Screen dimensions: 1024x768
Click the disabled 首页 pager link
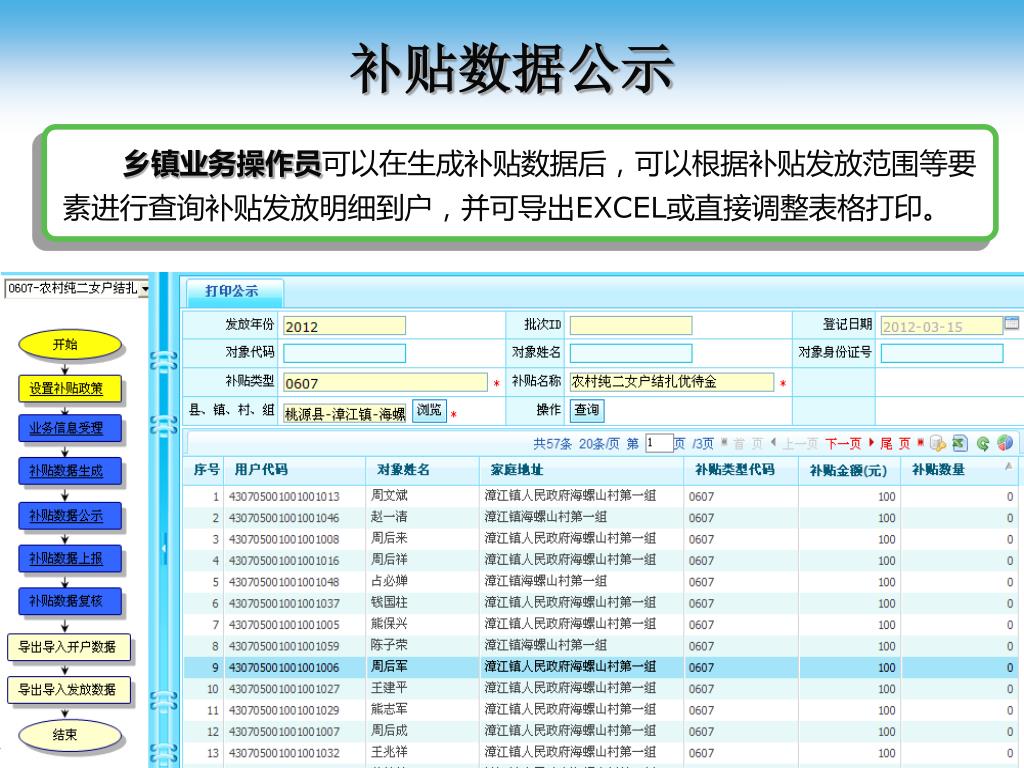tap(747, 444)
